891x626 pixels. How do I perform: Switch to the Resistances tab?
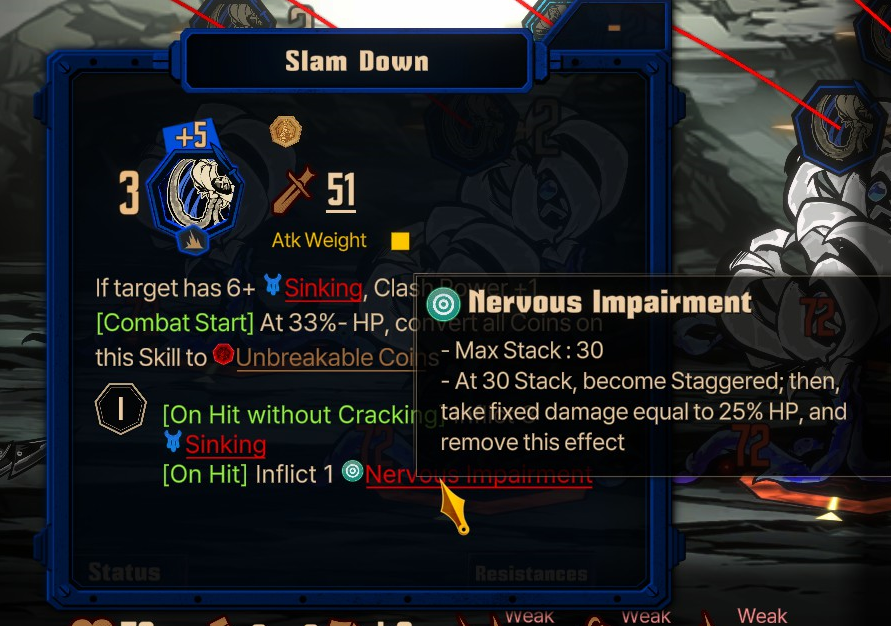click(x=531, y=574)
